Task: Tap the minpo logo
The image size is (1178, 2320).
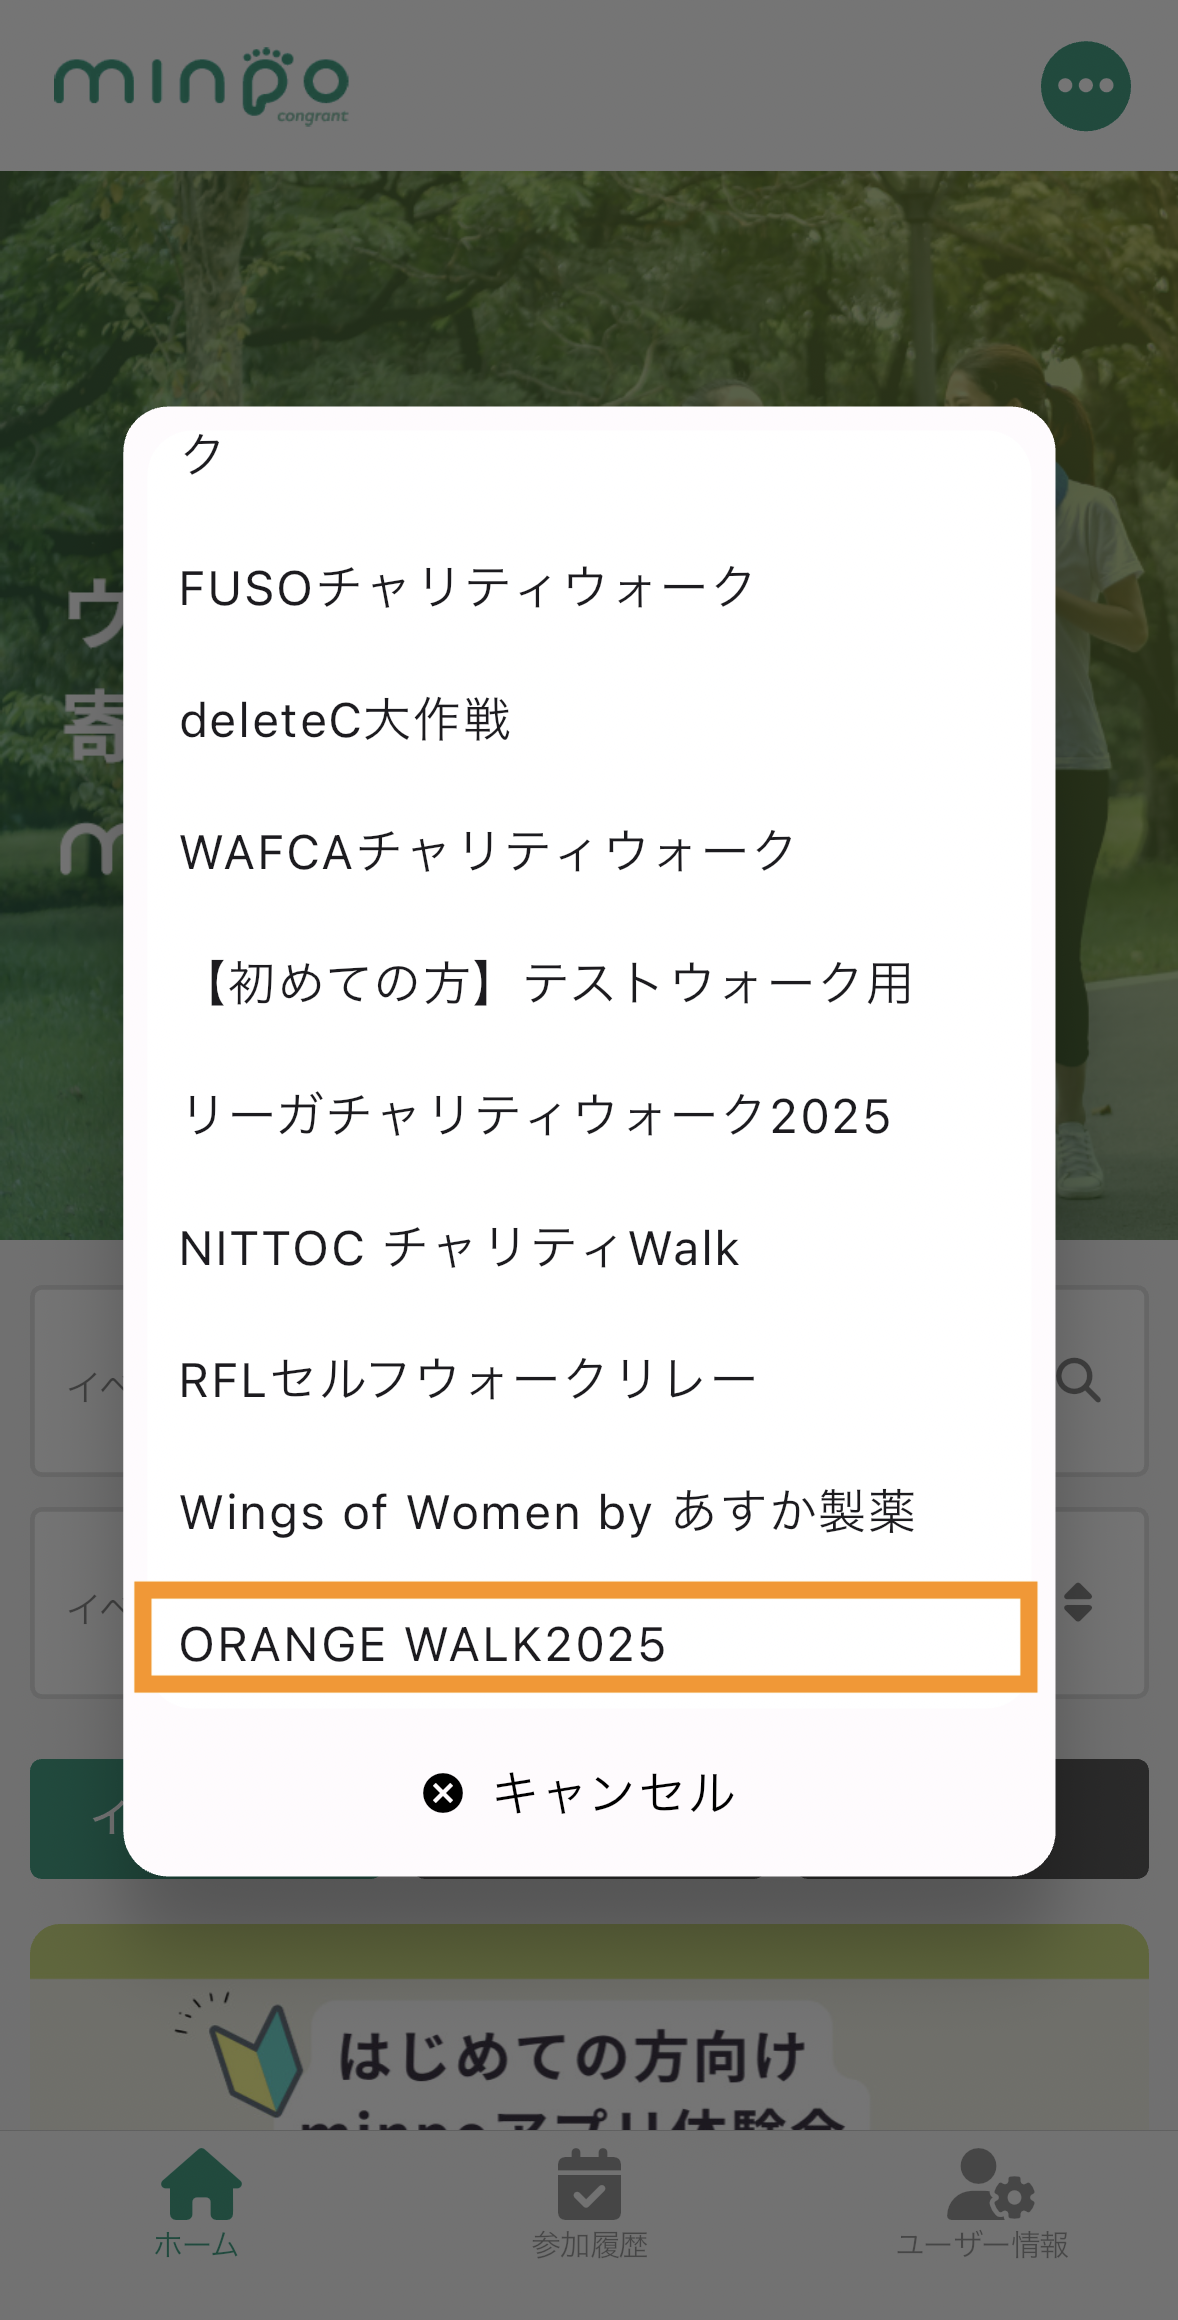Action: [201, 84]
